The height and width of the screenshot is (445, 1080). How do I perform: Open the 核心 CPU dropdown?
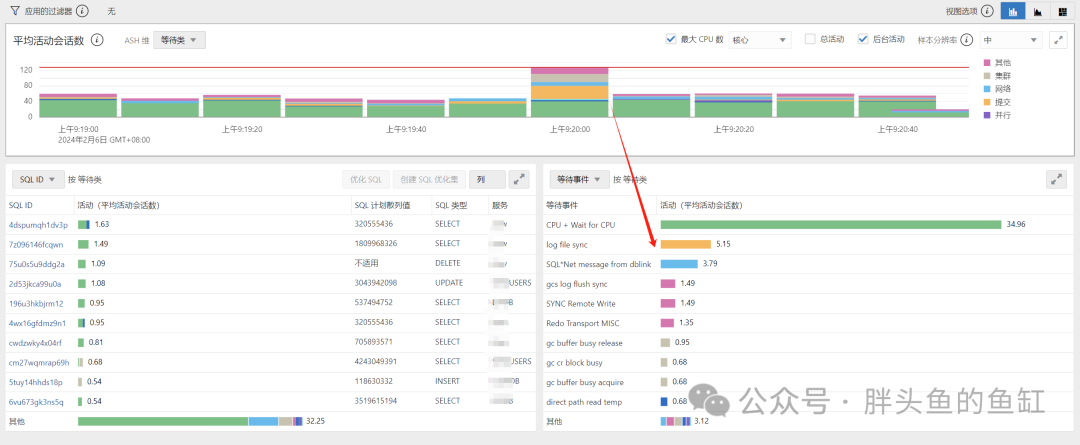coord(760,40)
